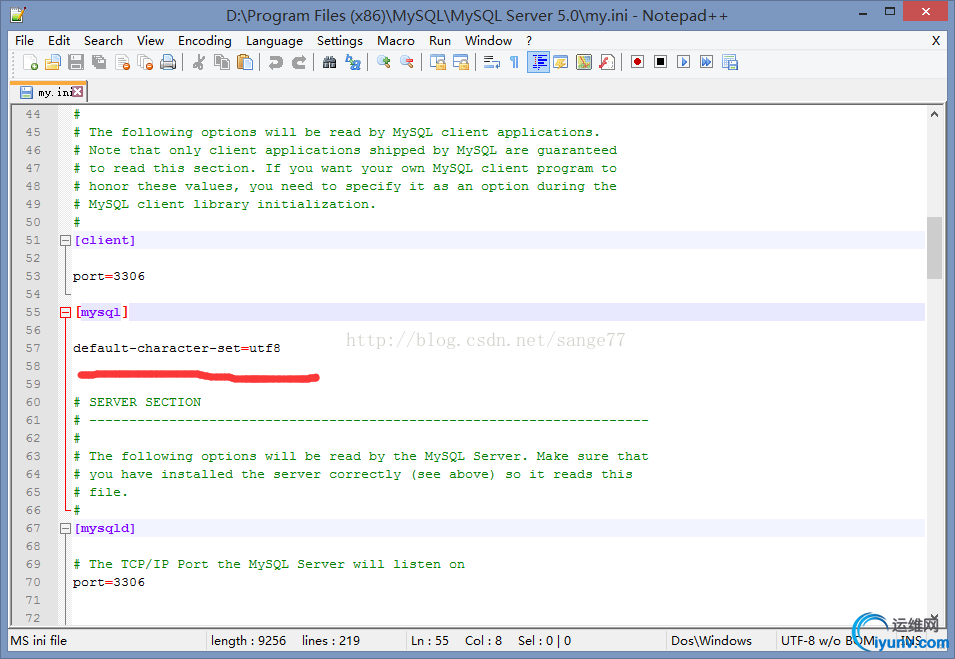Open a file using the folder icon

pyautogui.click(x=53, y=62)
